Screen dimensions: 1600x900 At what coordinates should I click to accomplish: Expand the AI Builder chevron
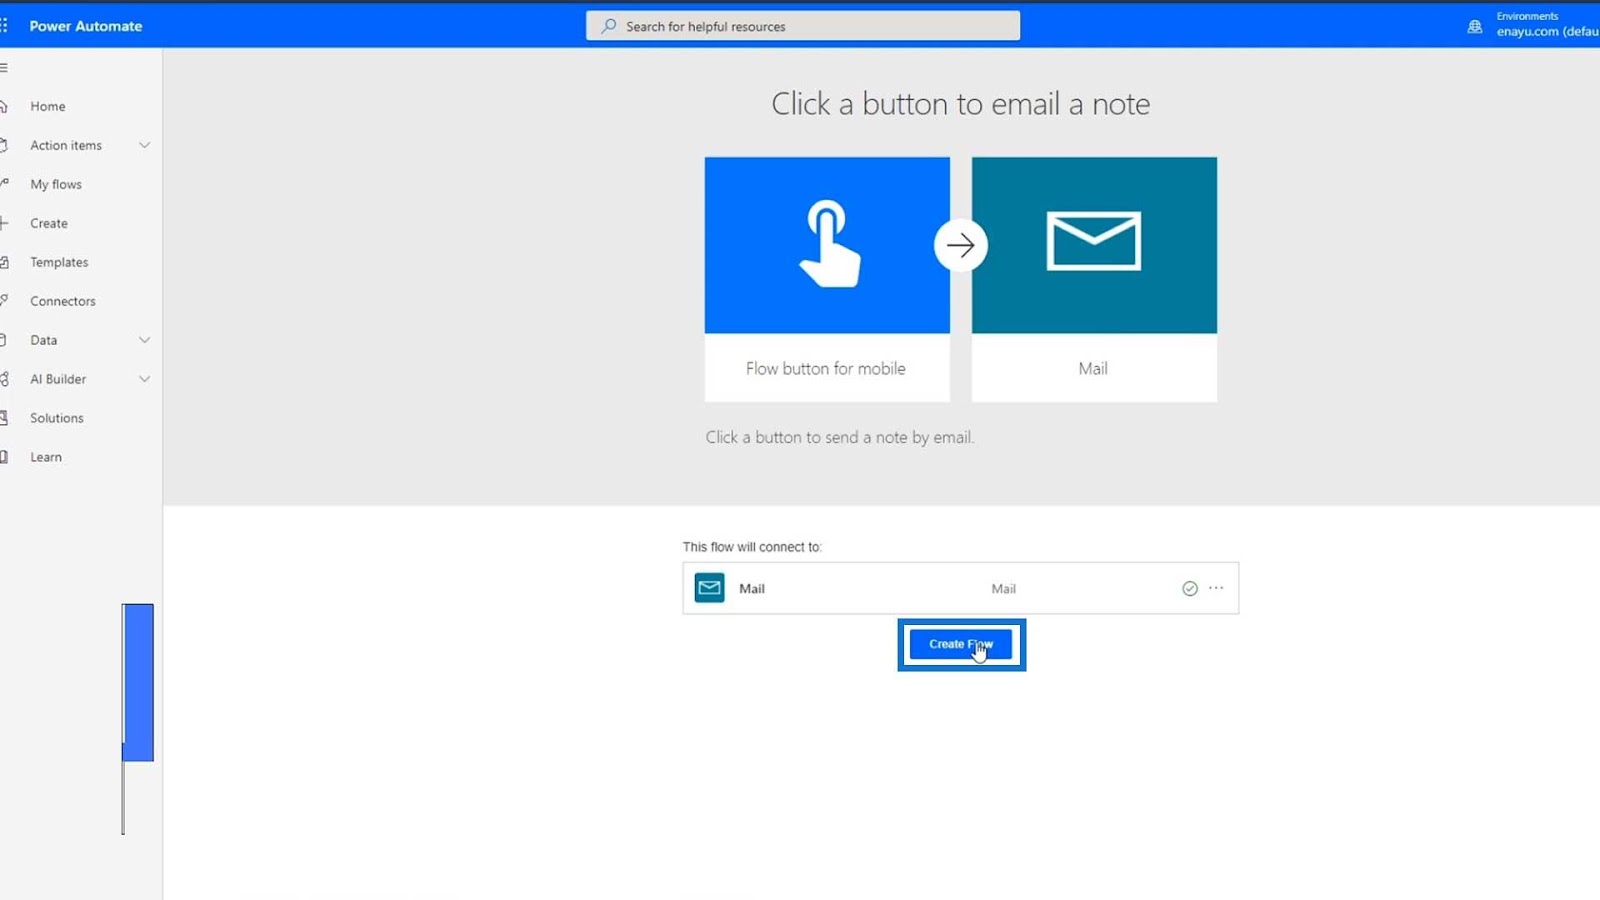pos(145,379)
